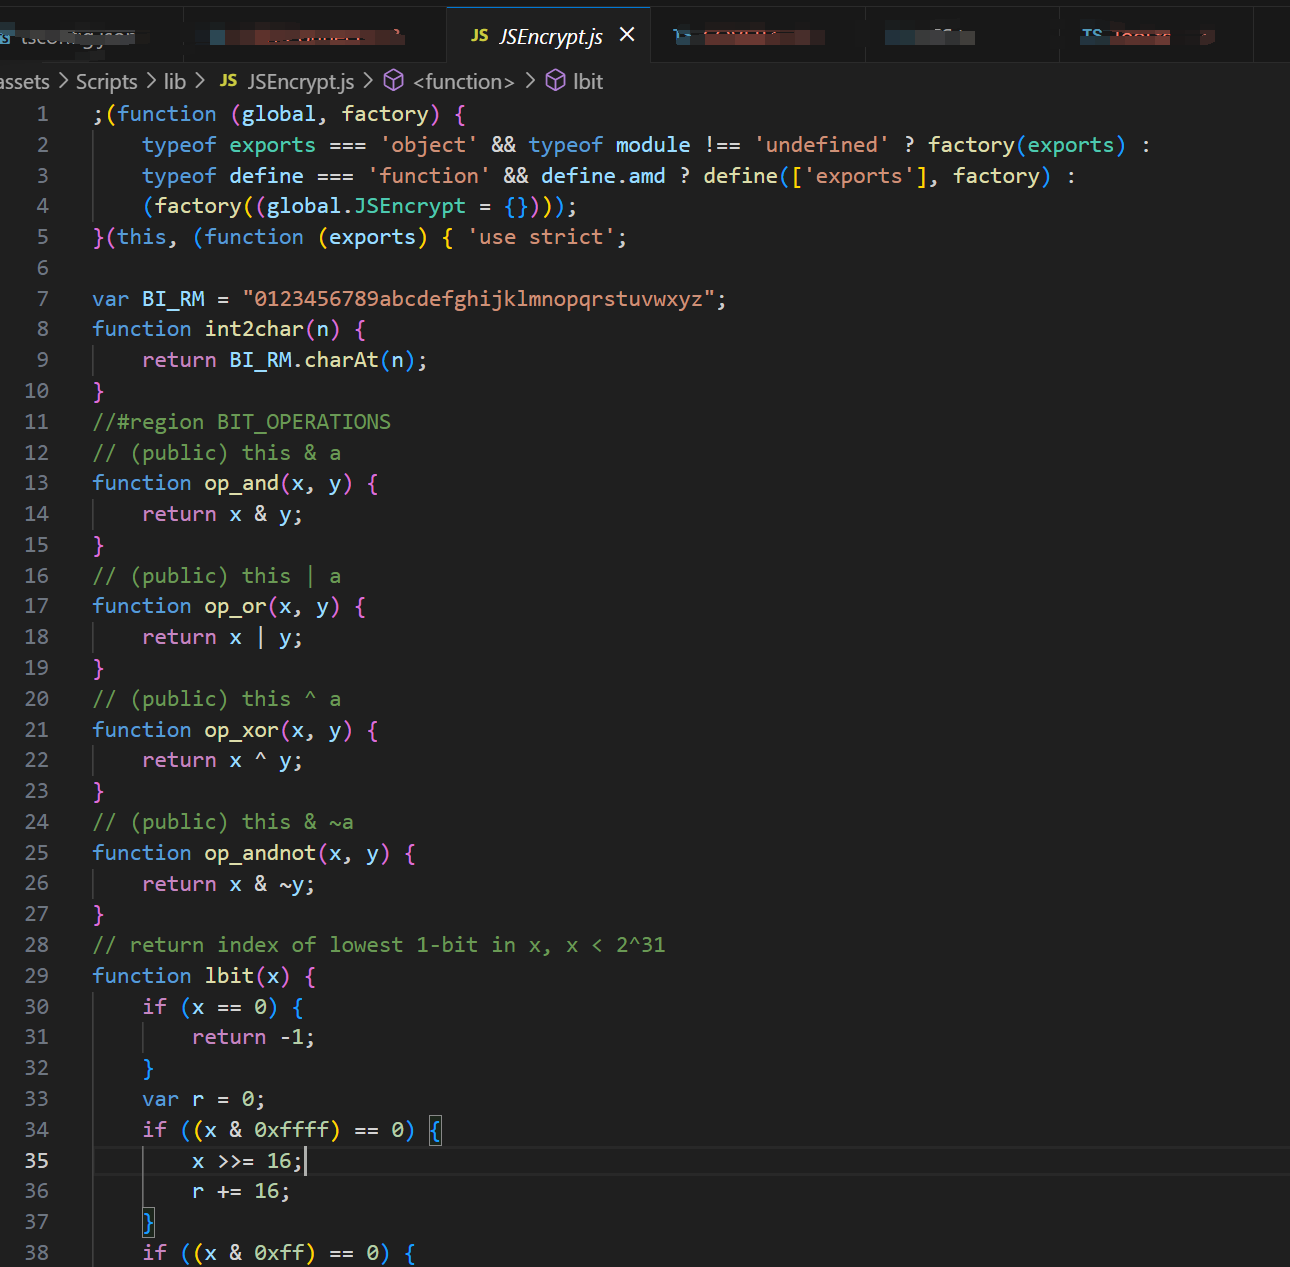Click line number 29 in the gutter
This screenshot has height=1267, width=1290.
tap(37, 976)
